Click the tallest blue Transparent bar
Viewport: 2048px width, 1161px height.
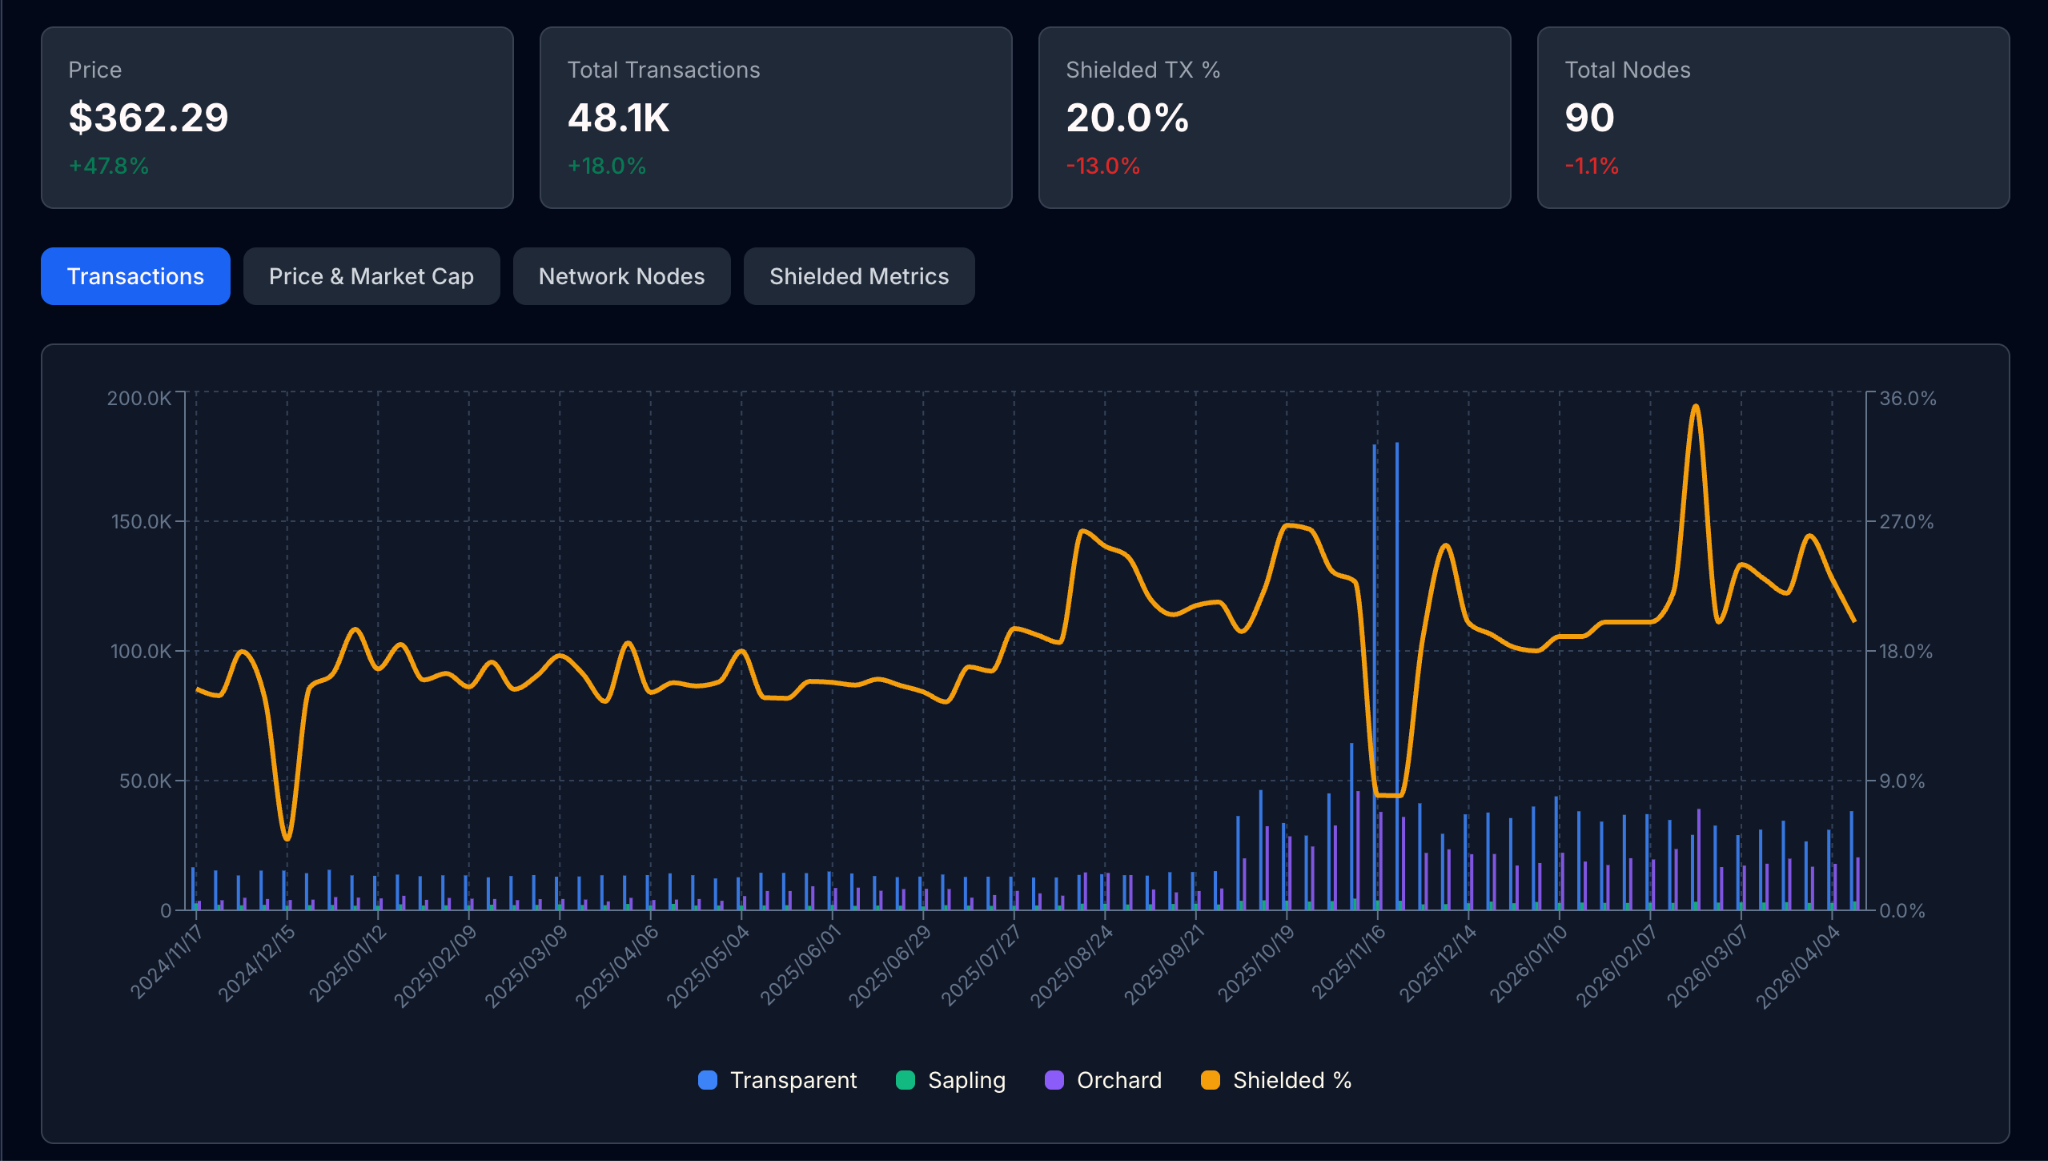[x=1397, y=675]
